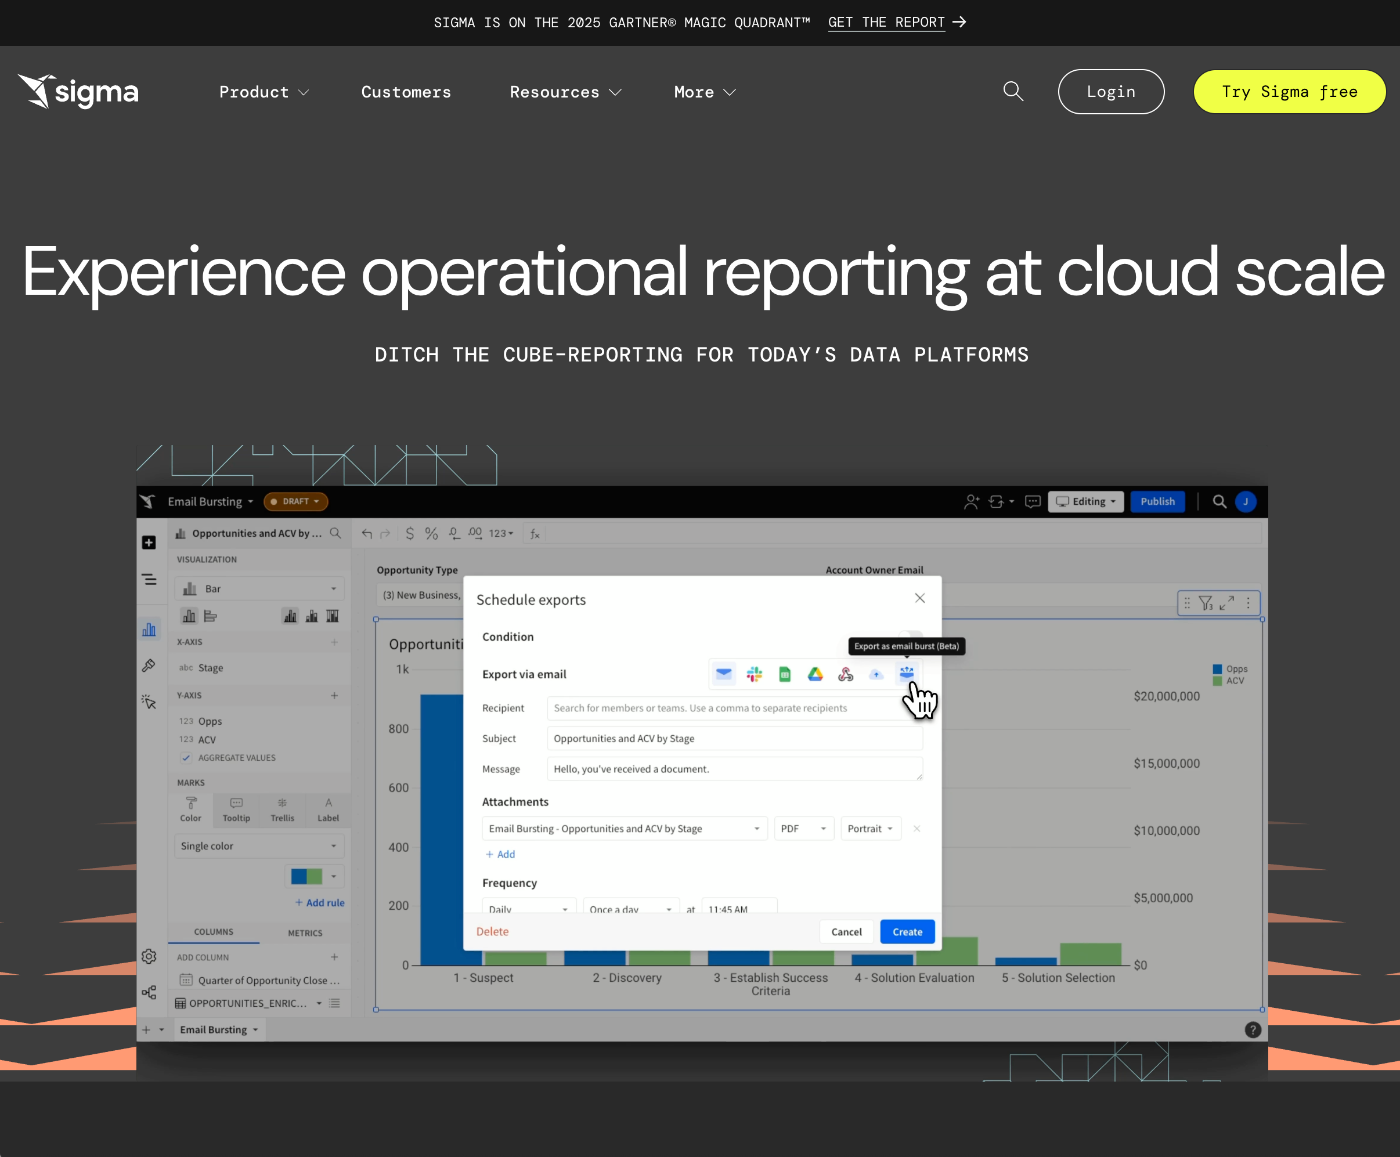Select the 100% stacked bar layout toggle

333,616
